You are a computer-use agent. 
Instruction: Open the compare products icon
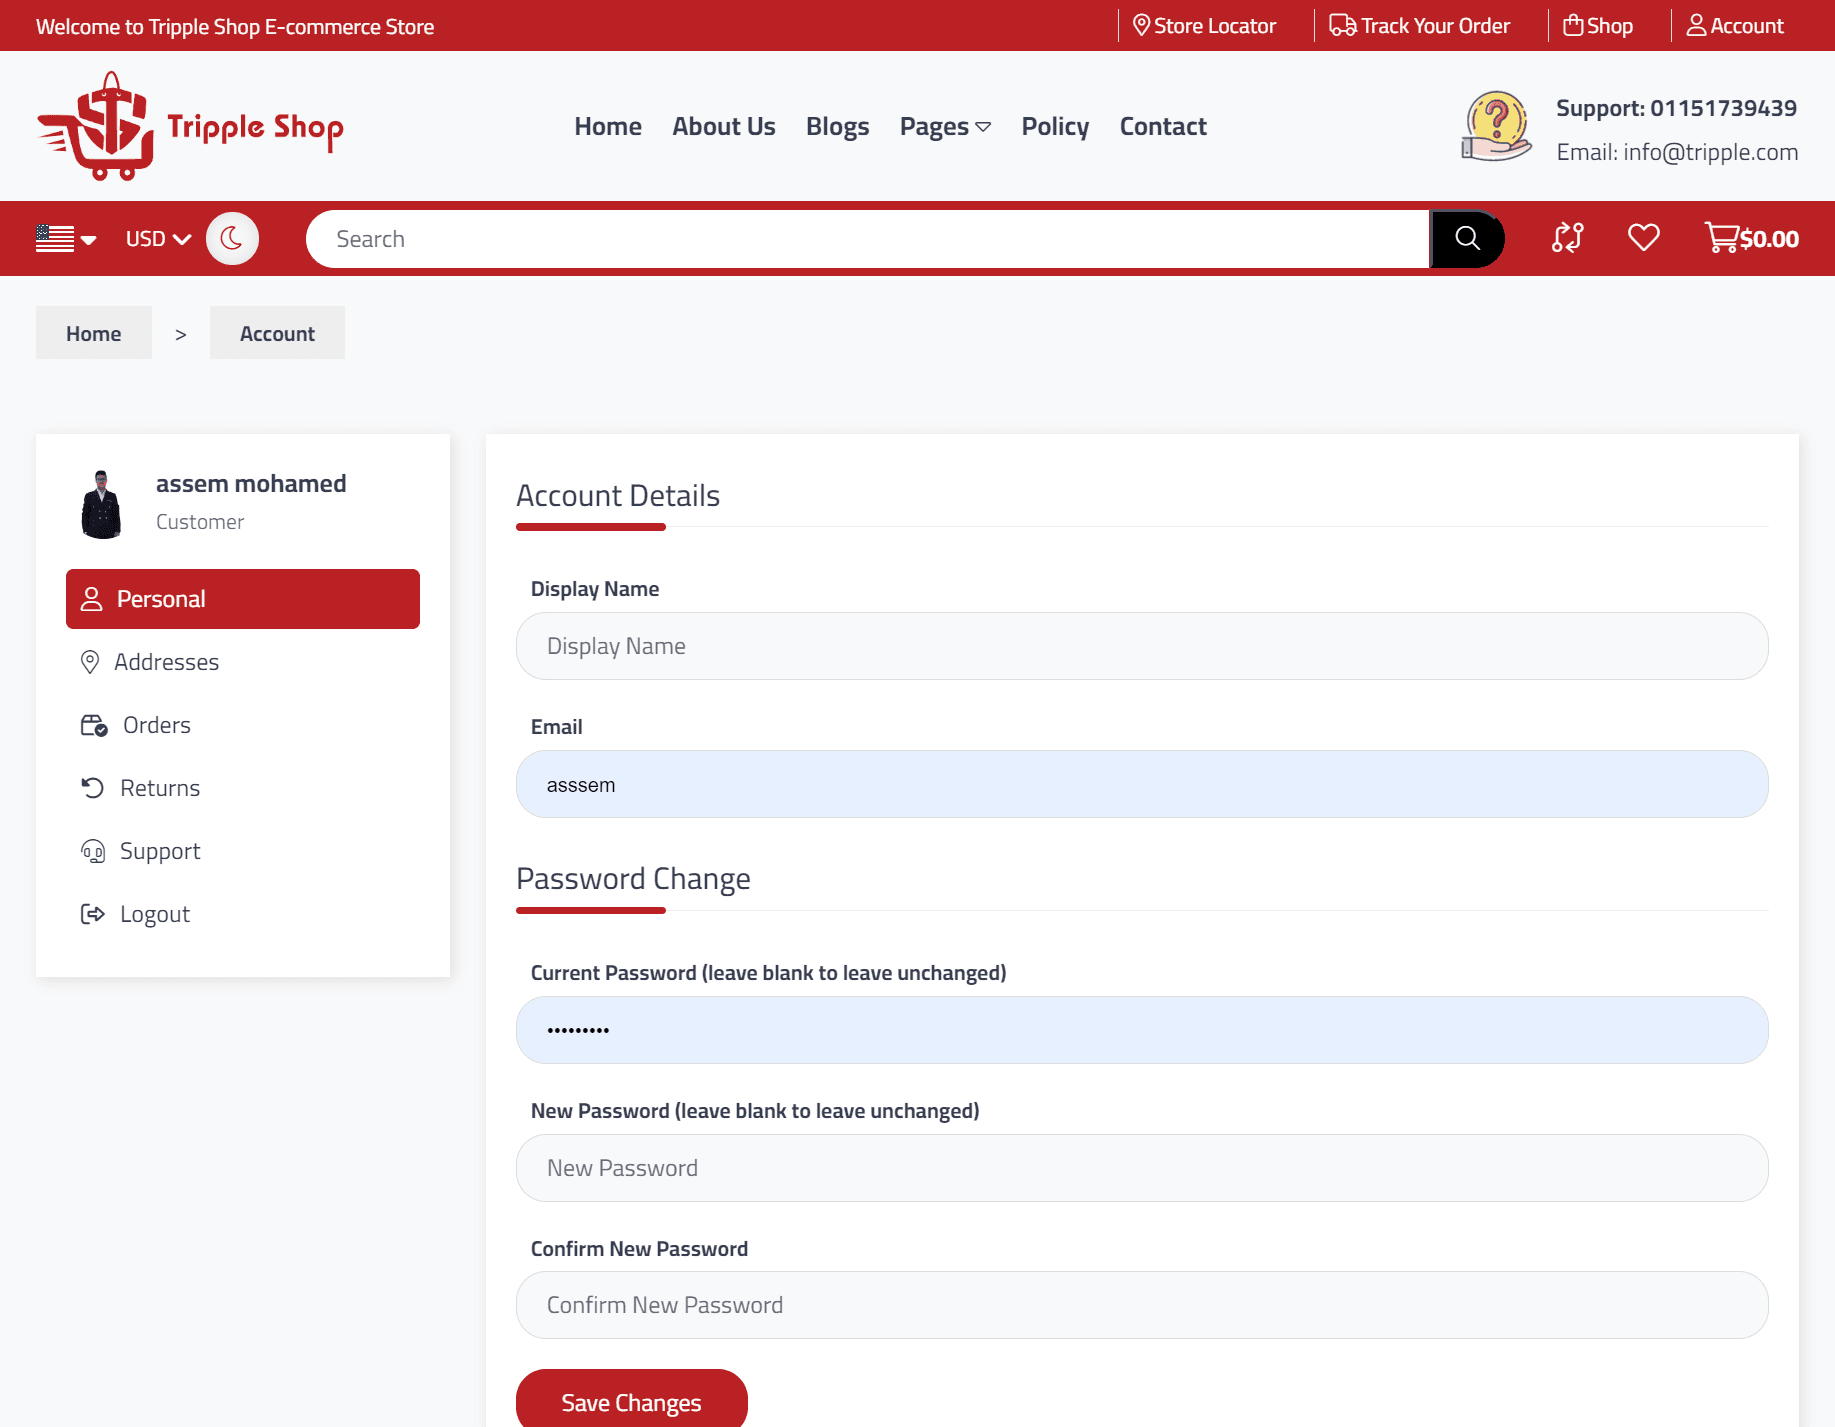1567,238
